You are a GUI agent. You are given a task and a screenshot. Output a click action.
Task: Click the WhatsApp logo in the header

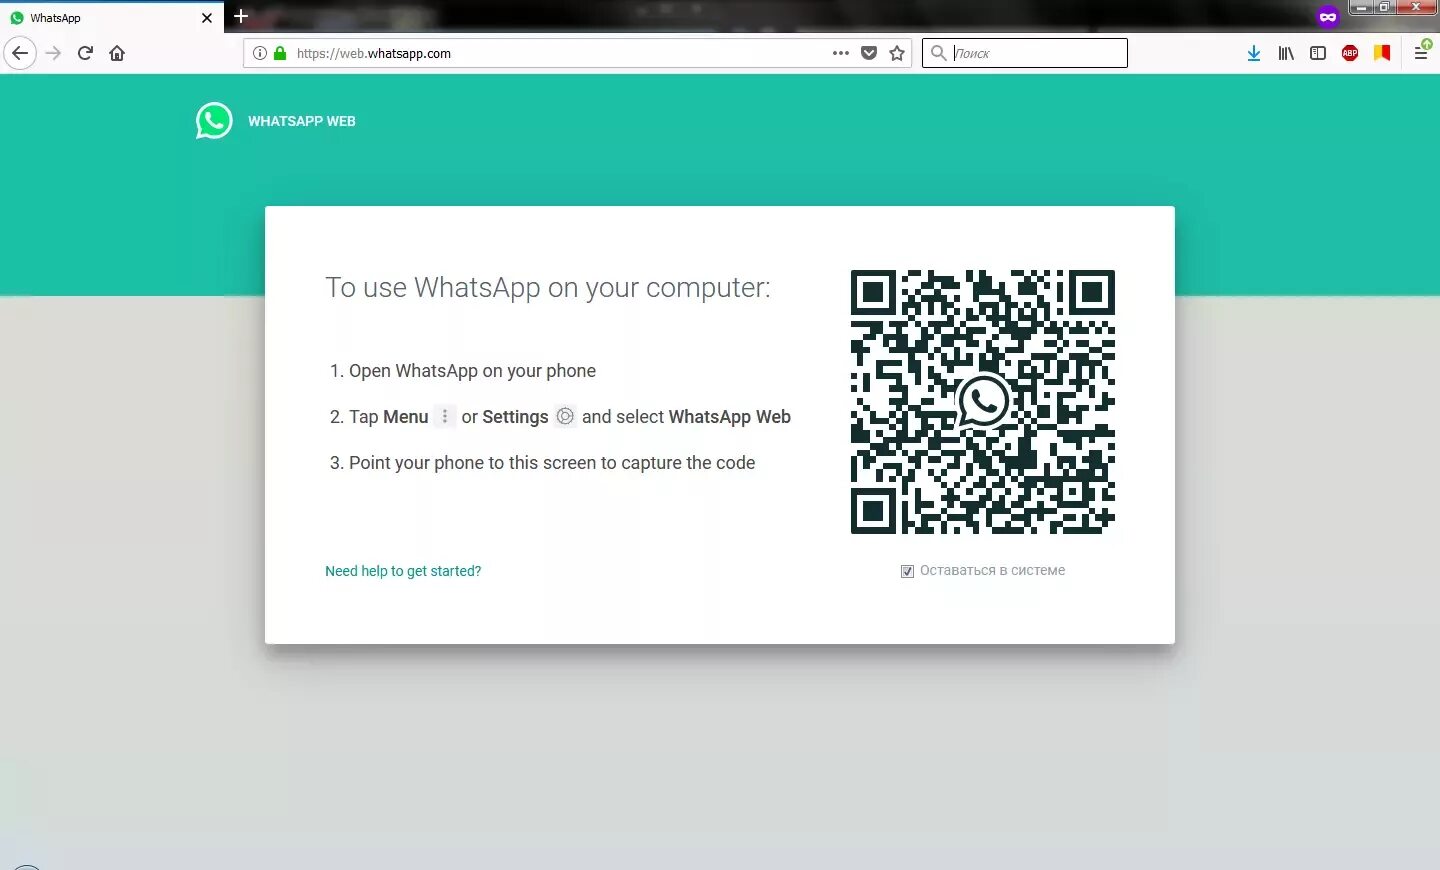click(214, 121)
